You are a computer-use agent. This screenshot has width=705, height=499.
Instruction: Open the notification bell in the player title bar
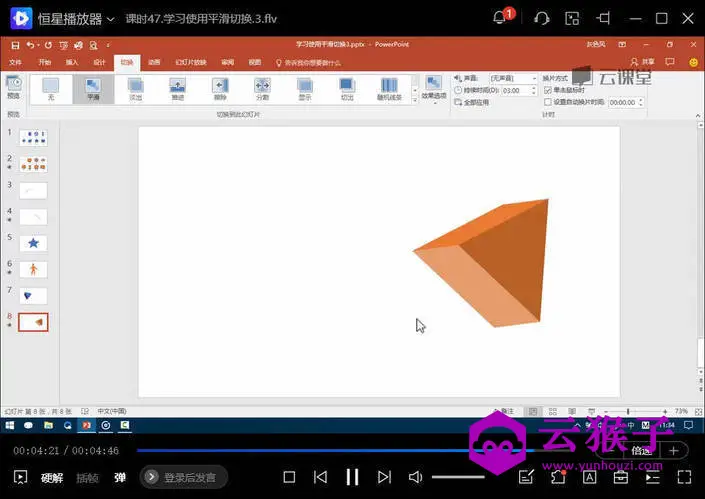coord(500,17)
